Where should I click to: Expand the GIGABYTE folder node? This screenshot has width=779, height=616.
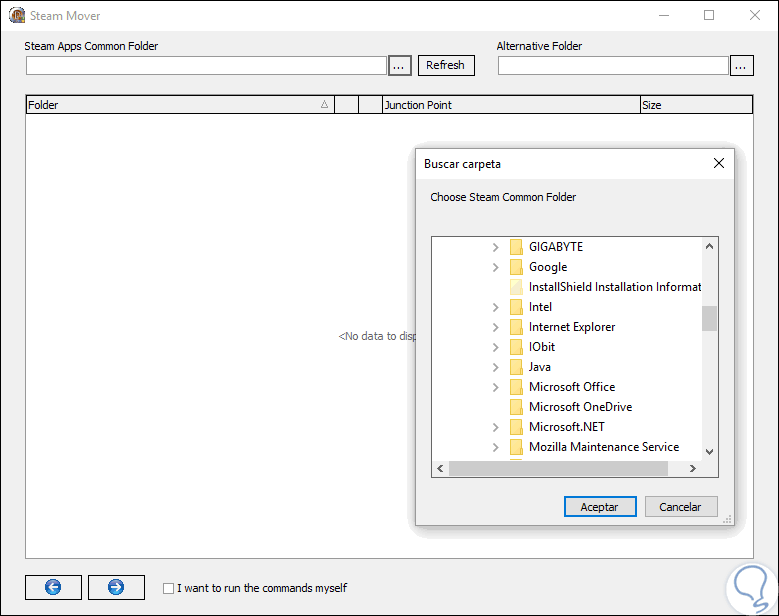coord(495,247)
